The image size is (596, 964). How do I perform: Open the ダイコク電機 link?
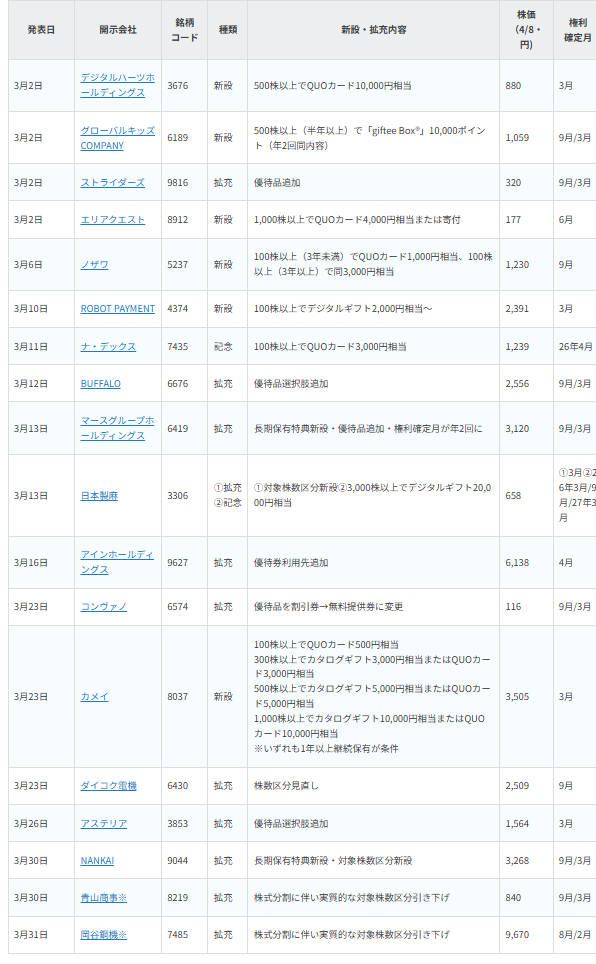108,786
